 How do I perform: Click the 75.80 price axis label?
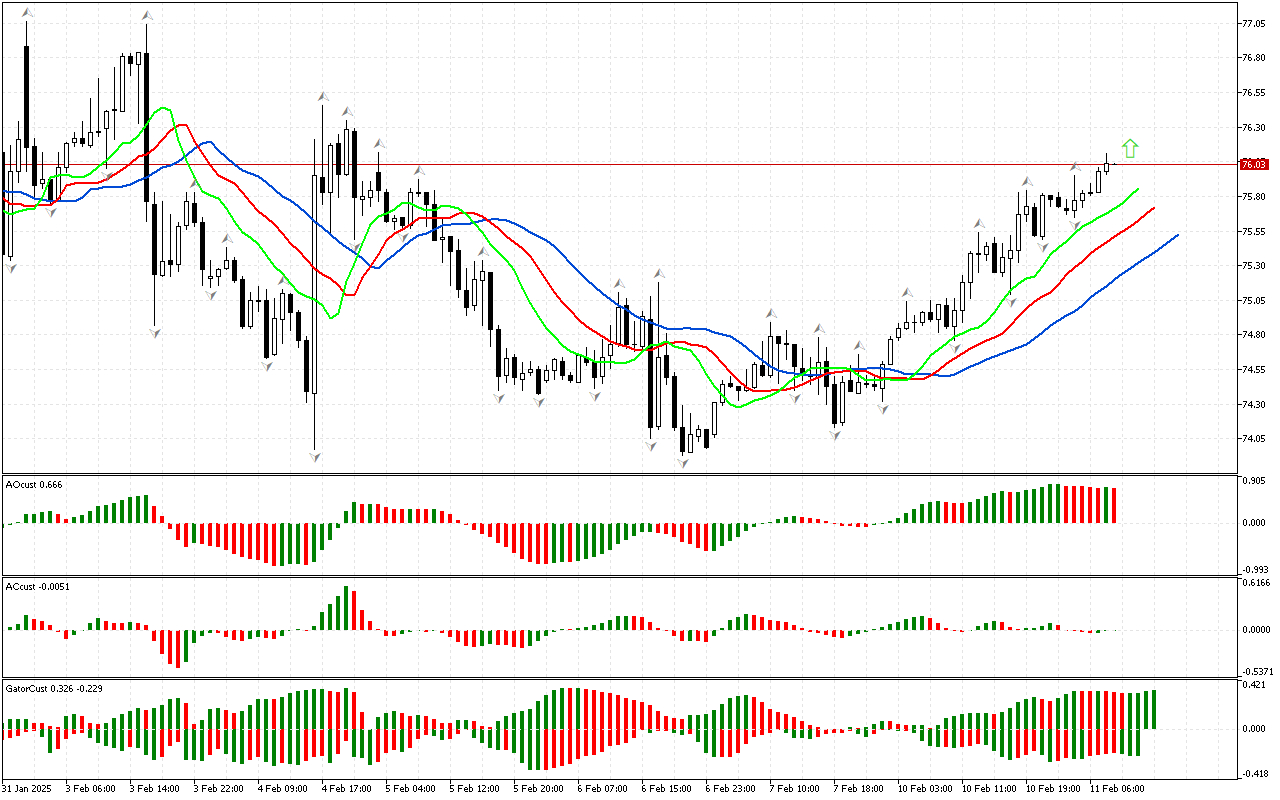coord(1253,197)
